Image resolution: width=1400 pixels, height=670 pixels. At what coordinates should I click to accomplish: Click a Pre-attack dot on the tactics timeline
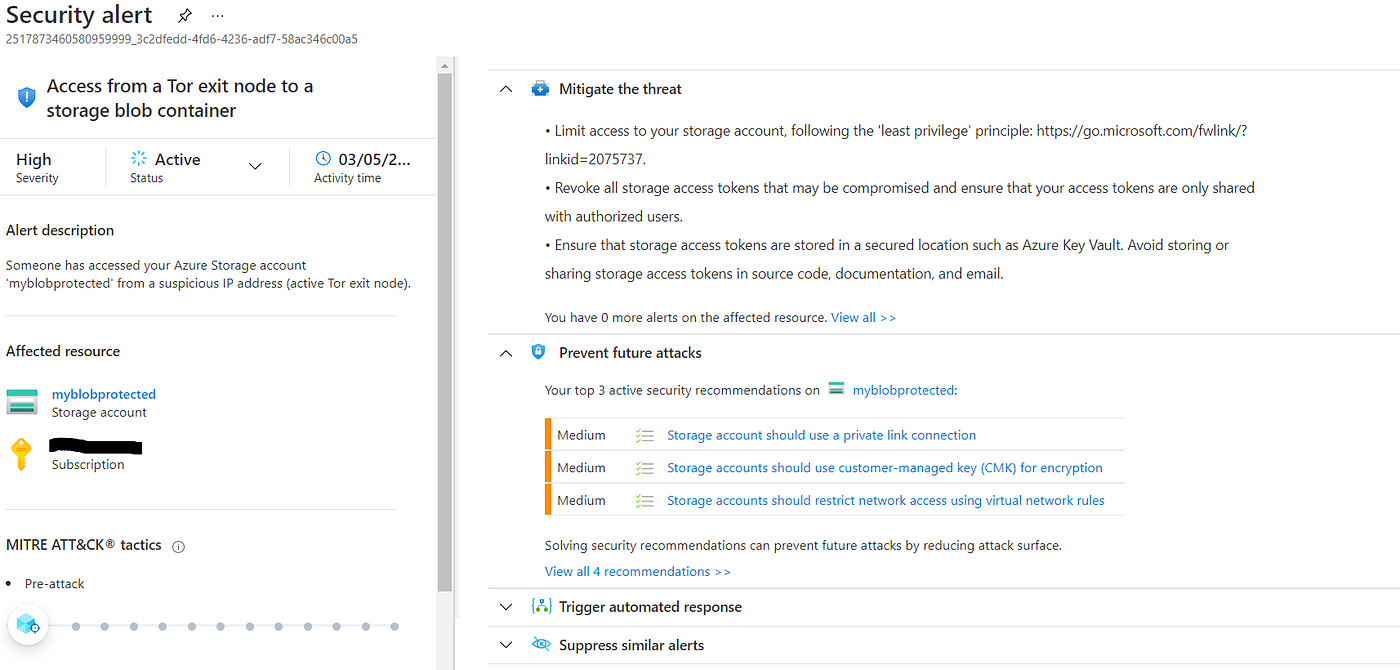tap(75, 626)
